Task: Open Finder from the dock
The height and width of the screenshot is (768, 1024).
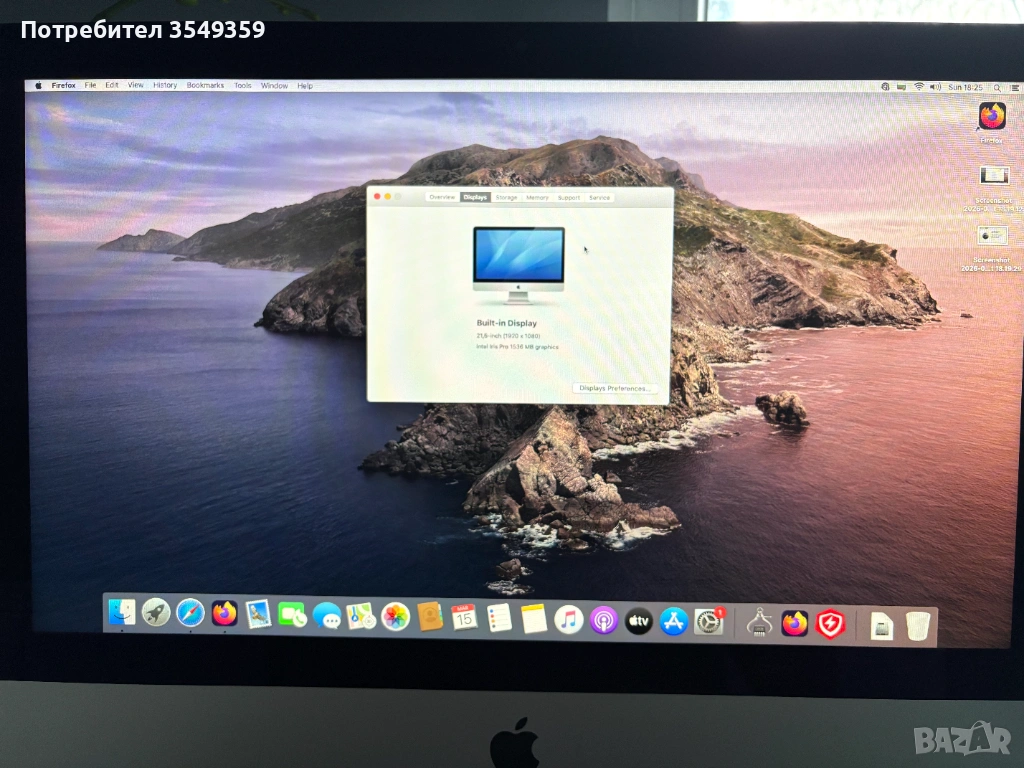Action: (122, 612)
